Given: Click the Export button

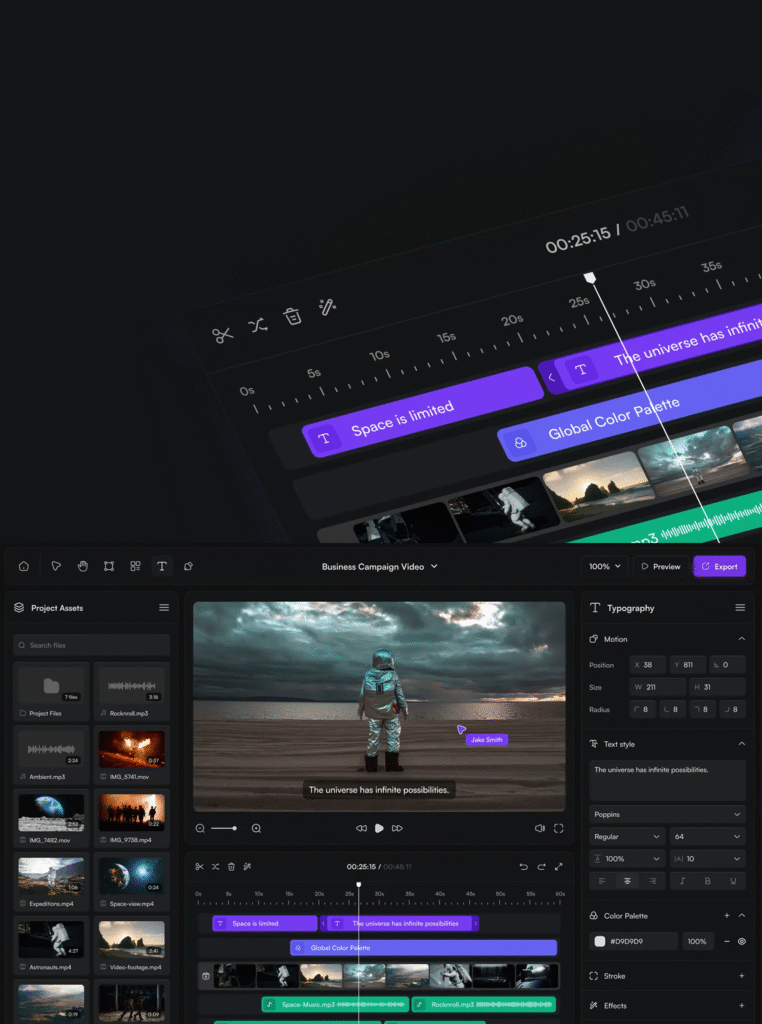Looking at the screenshot, I should 720,566.
